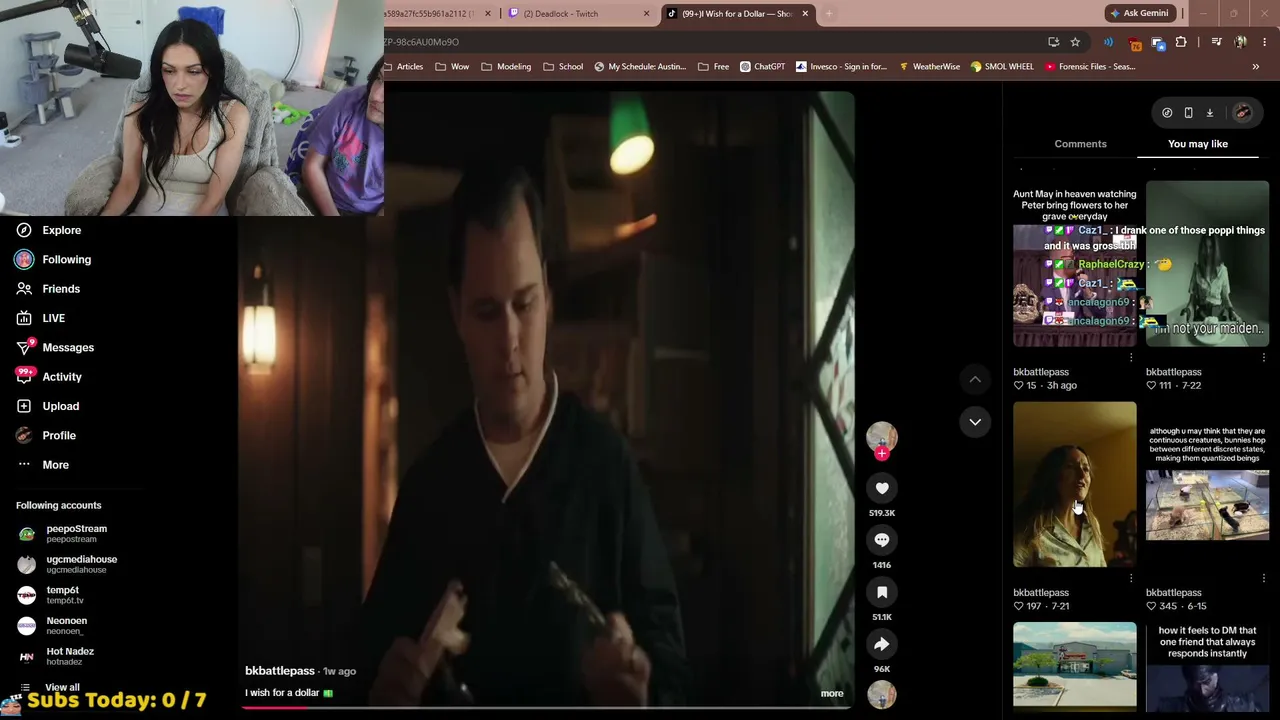Screen dimensions: 1280x720
Task: Open the ChatGPT bookmark
Action: [763, 67]
